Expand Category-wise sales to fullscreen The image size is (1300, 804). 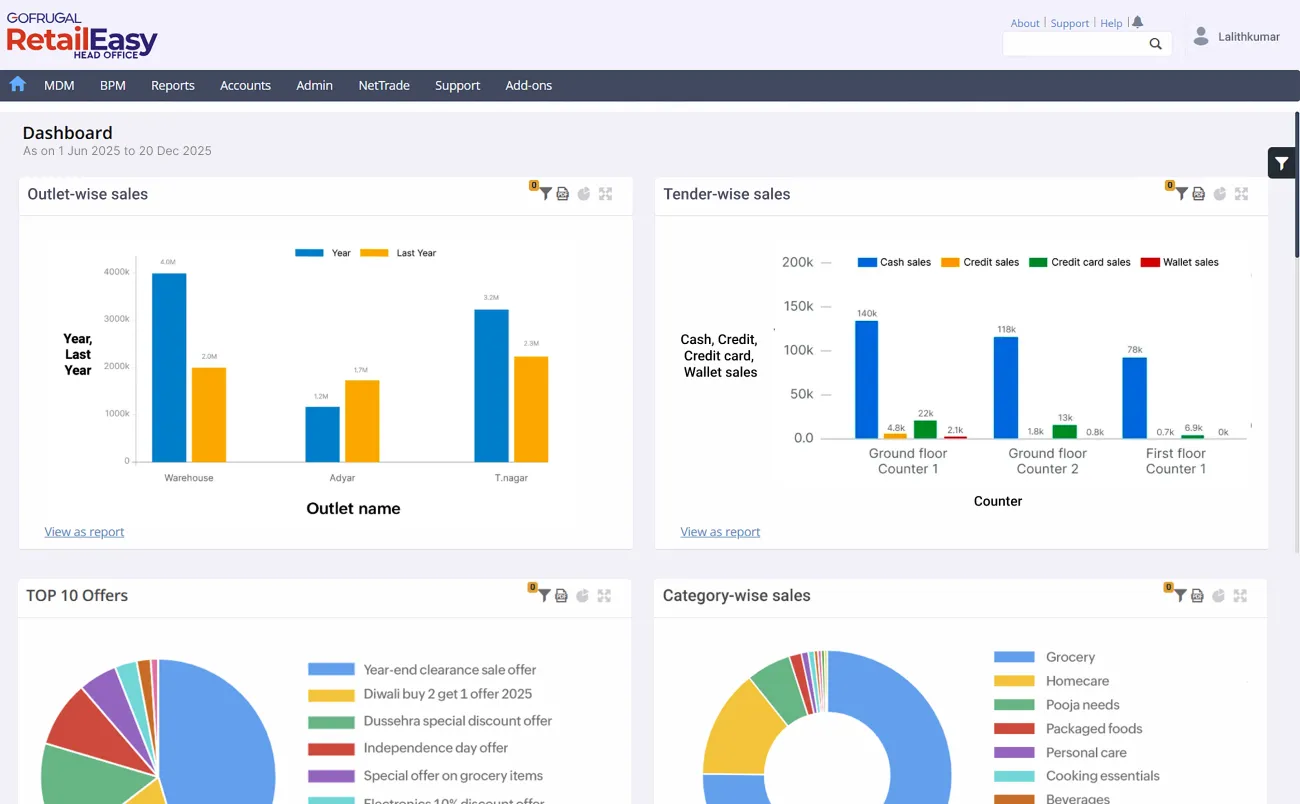coord(1240,595)
